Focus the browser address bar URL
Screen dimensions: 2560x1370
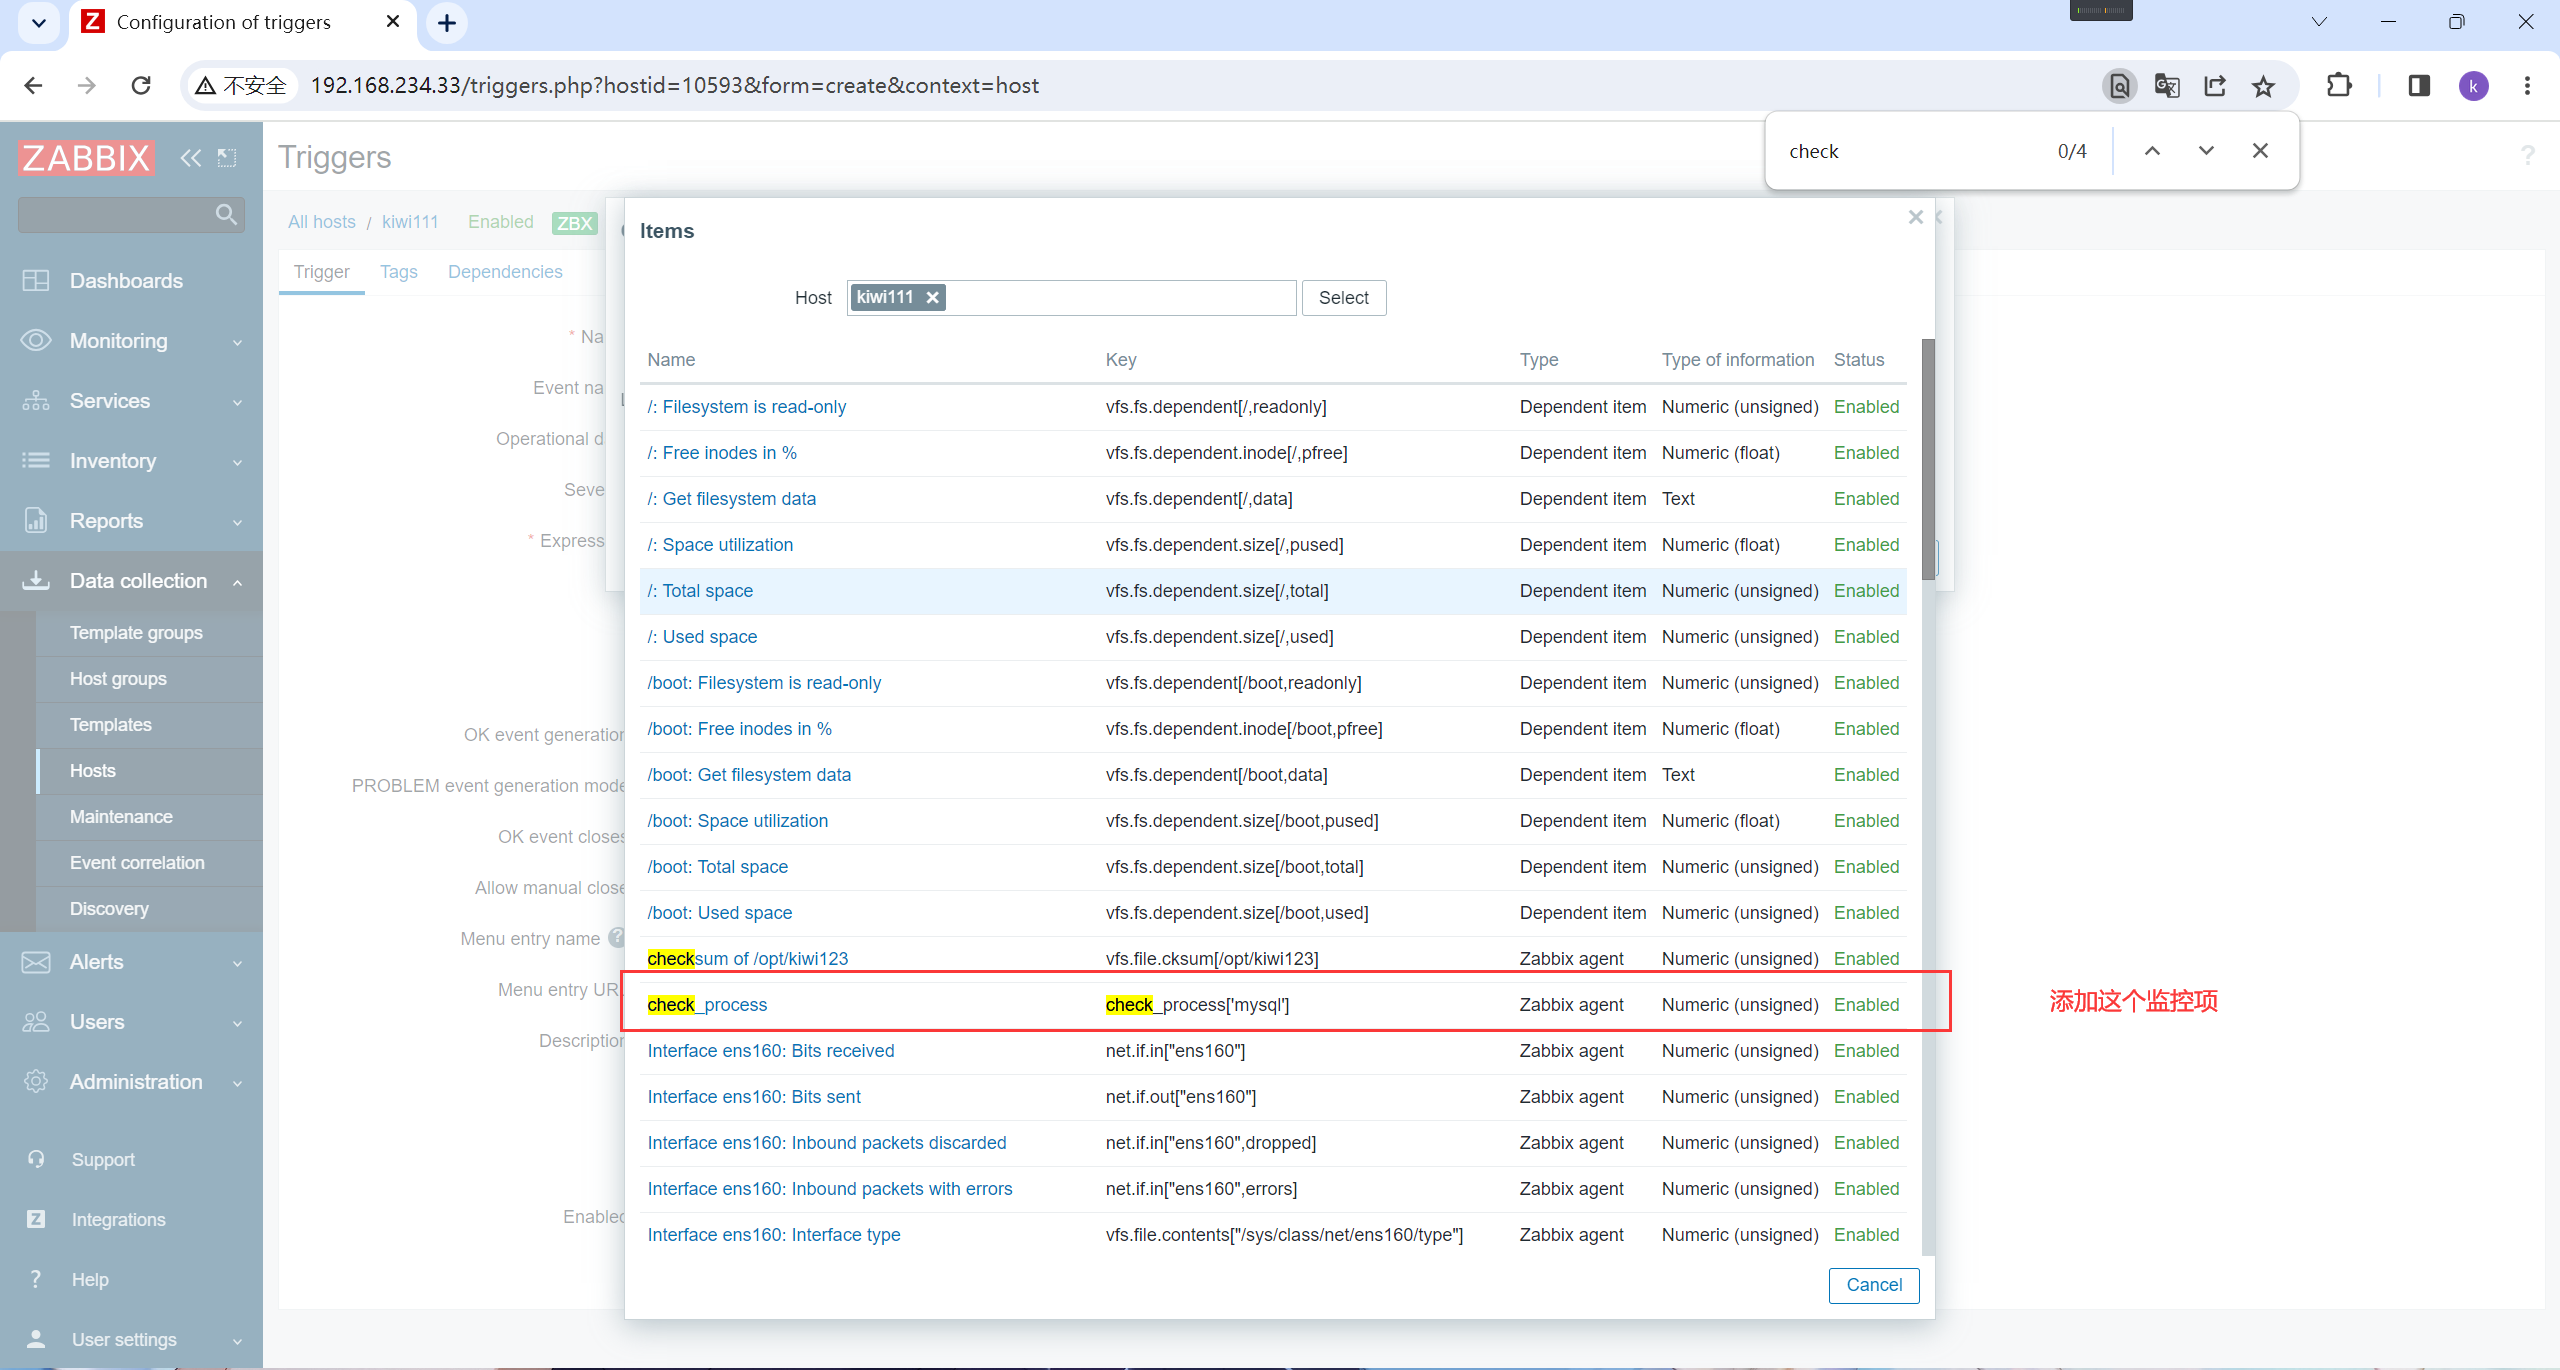pyautogui.click(x=674, y=86)
